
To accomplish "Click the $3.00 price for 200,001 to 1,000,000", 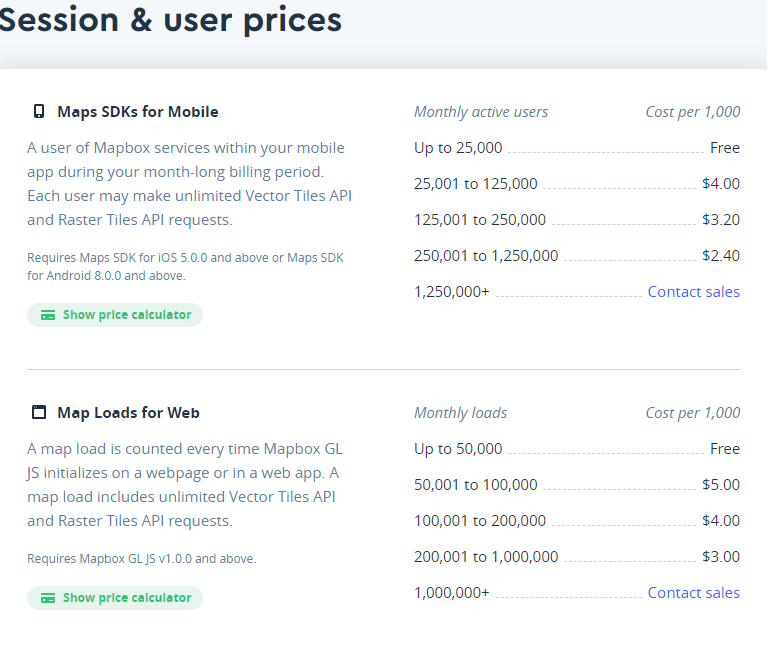I will [x=720, y=557].
